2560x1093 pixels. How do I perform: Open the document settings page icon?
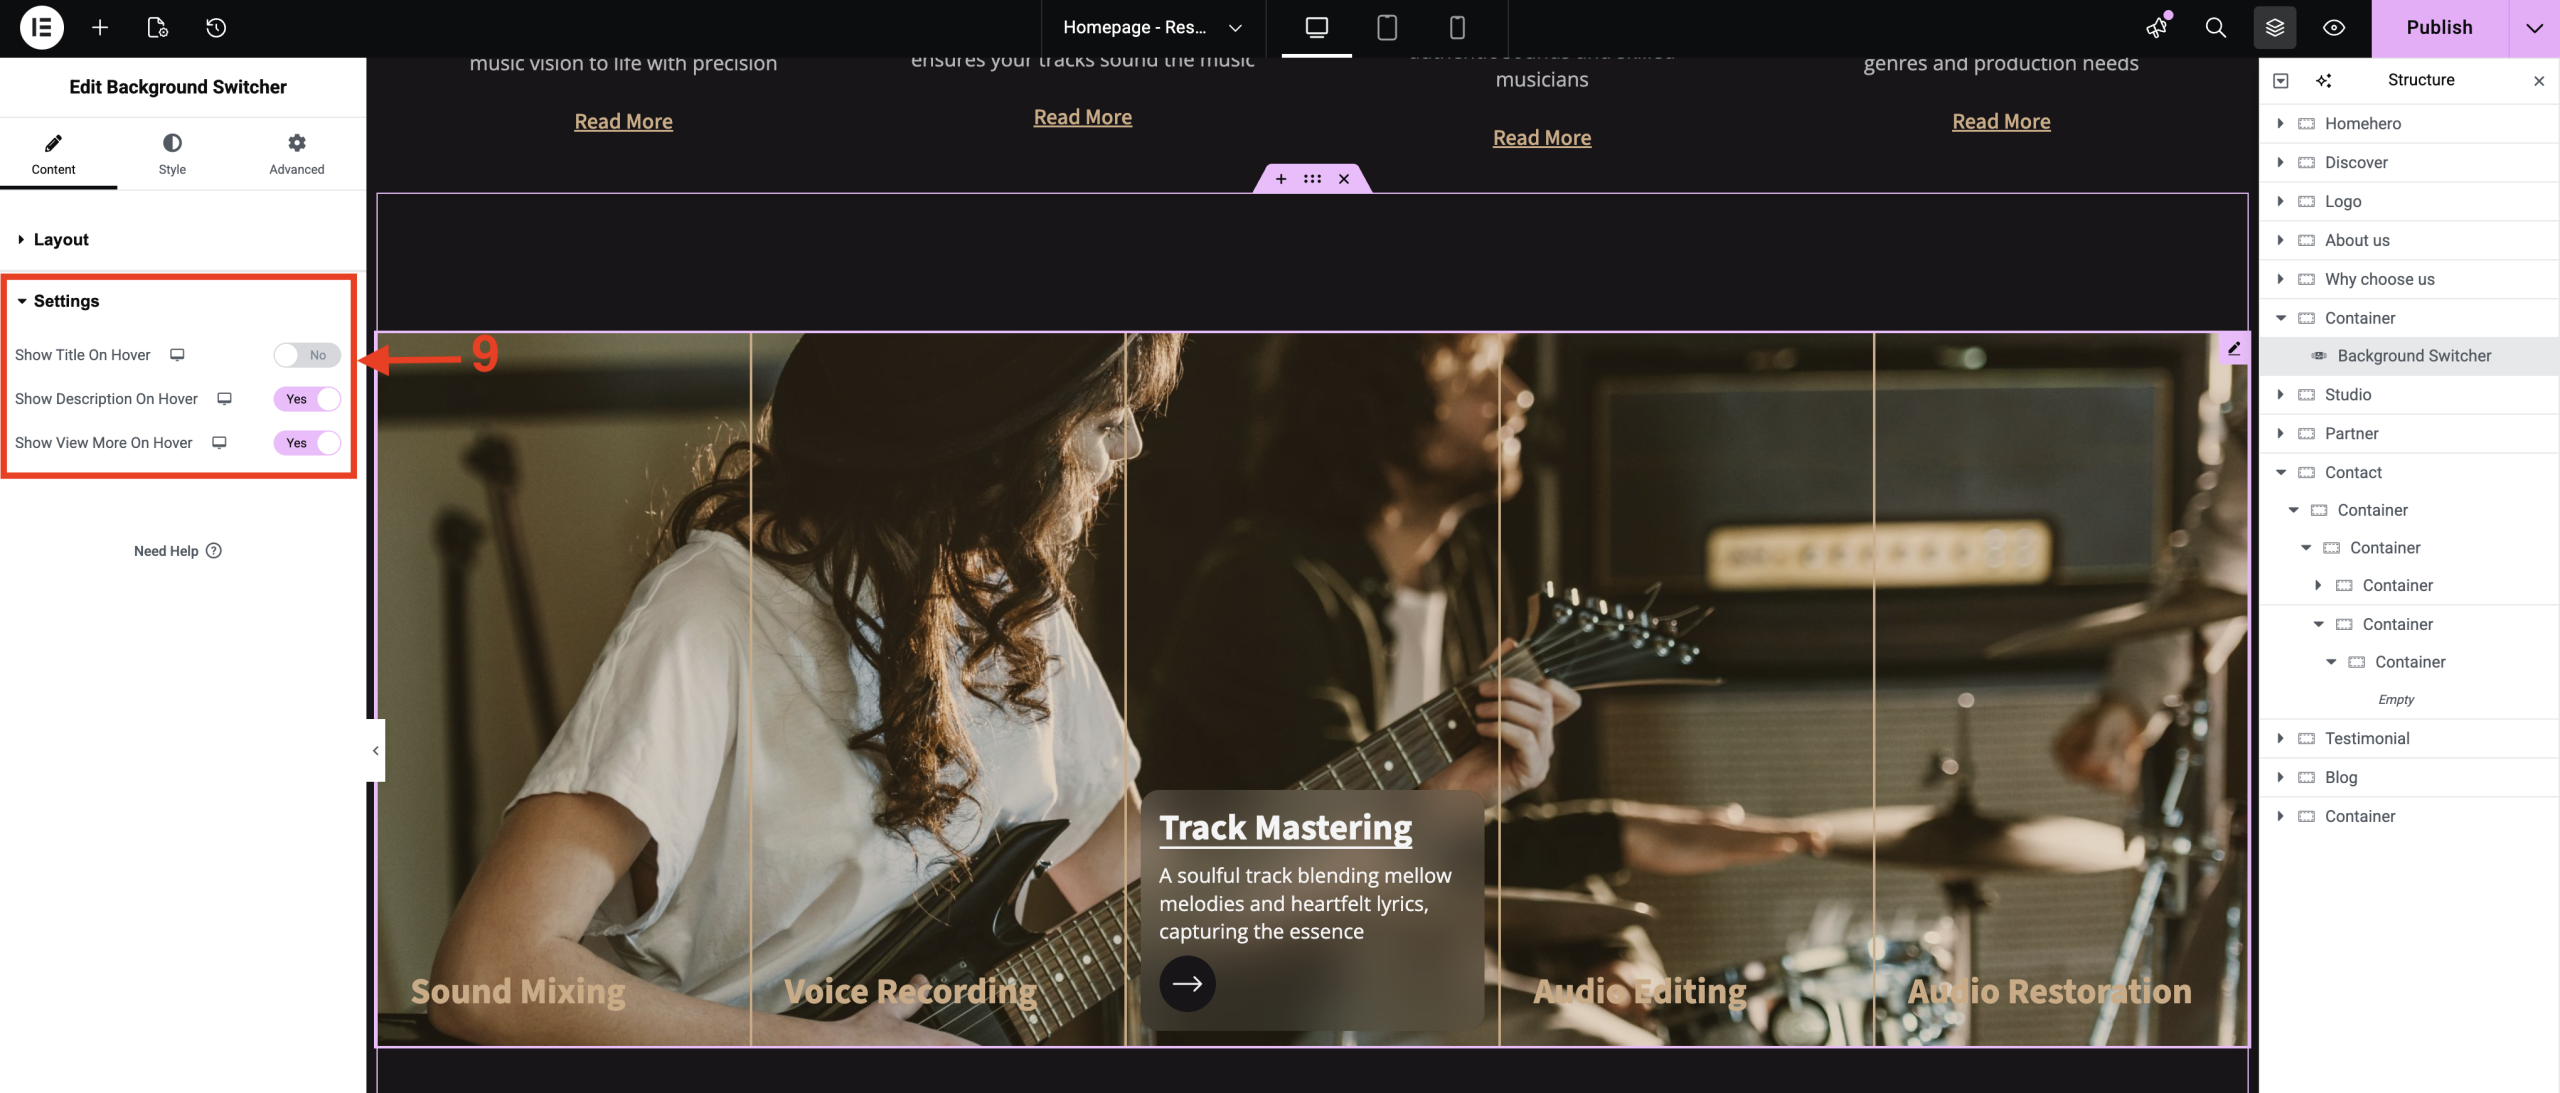coord(158,27)
